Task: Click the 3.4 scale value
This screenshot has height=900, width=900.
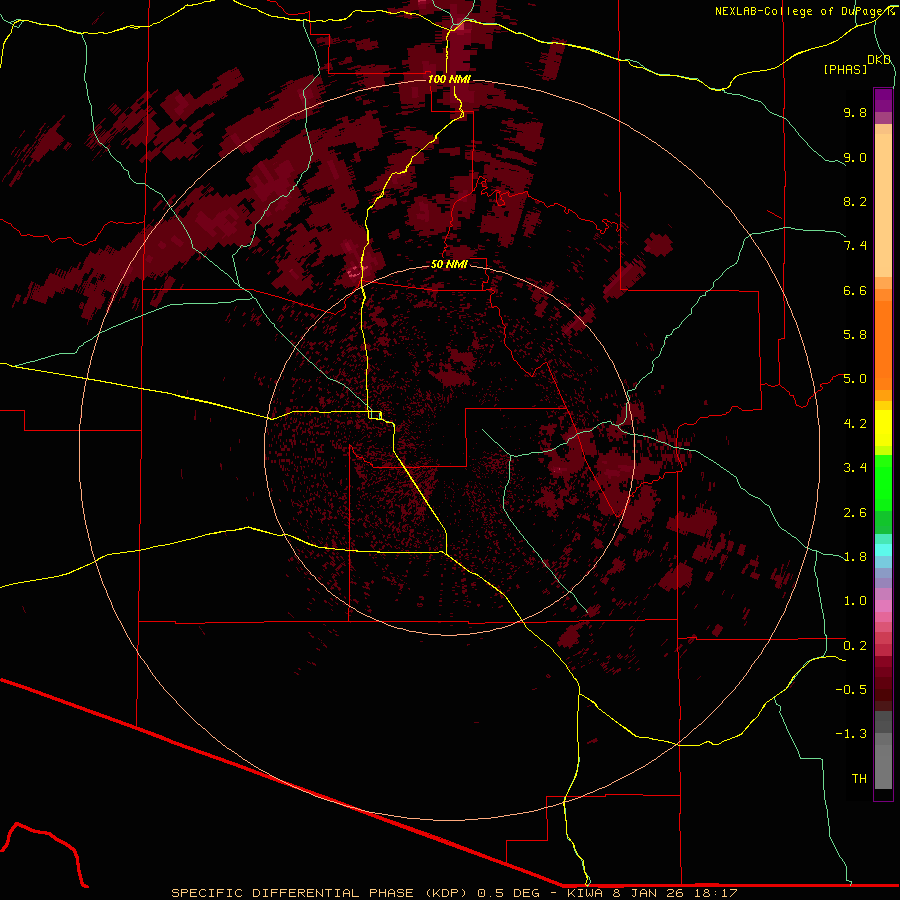Action: tap(855, 468)
